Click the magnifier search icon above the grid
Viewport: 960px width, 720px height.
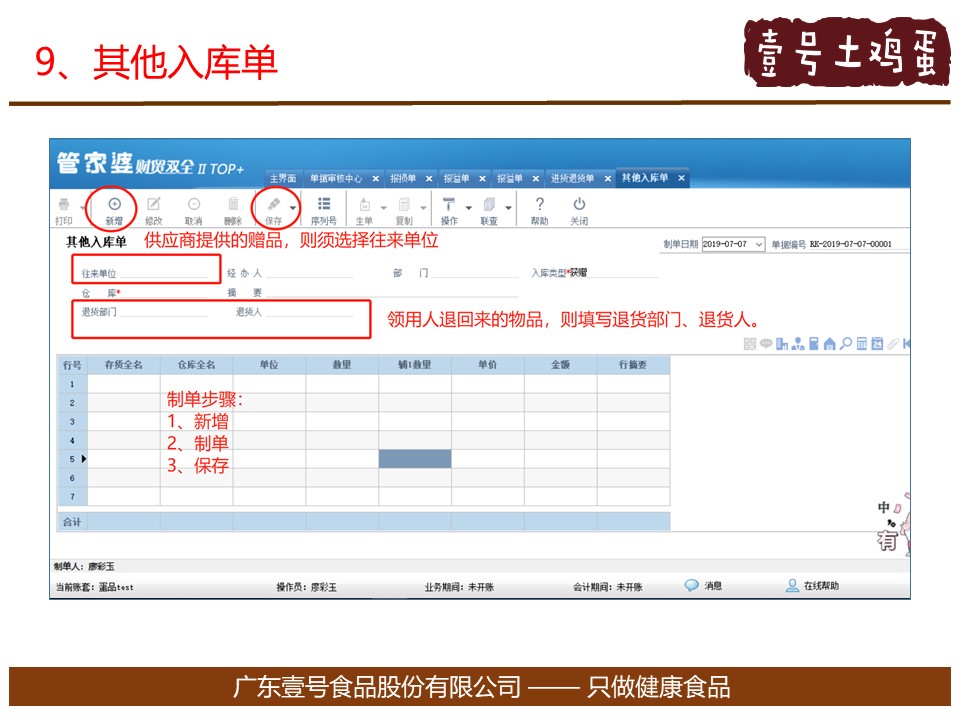(845, 344)
